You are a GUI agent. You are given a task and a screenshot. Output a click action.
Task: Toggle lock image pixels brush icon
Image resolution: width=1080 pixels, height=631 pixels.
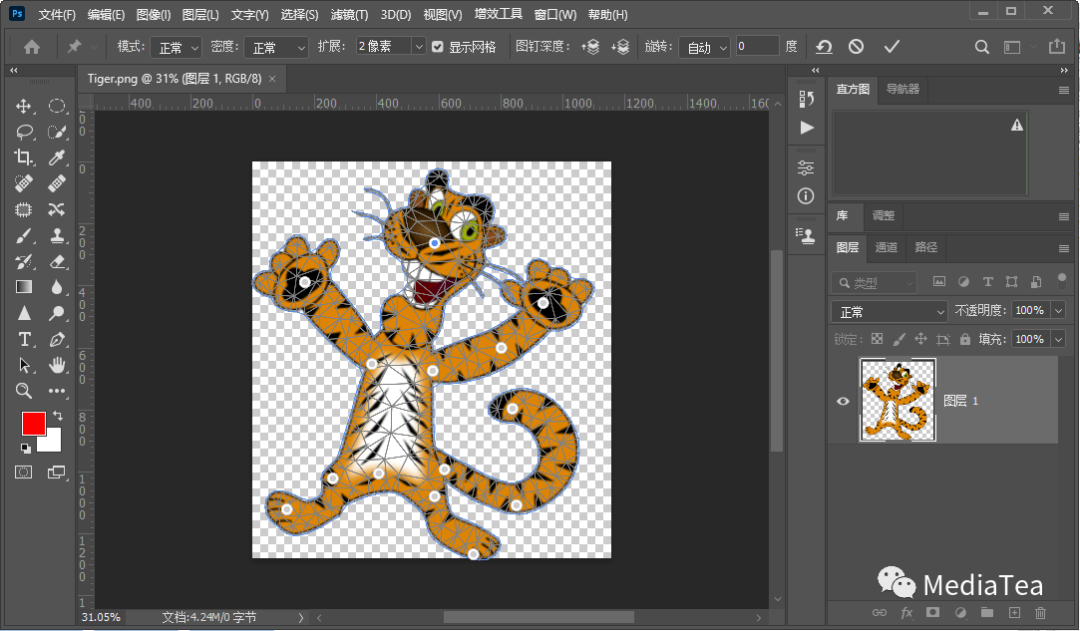899,339
